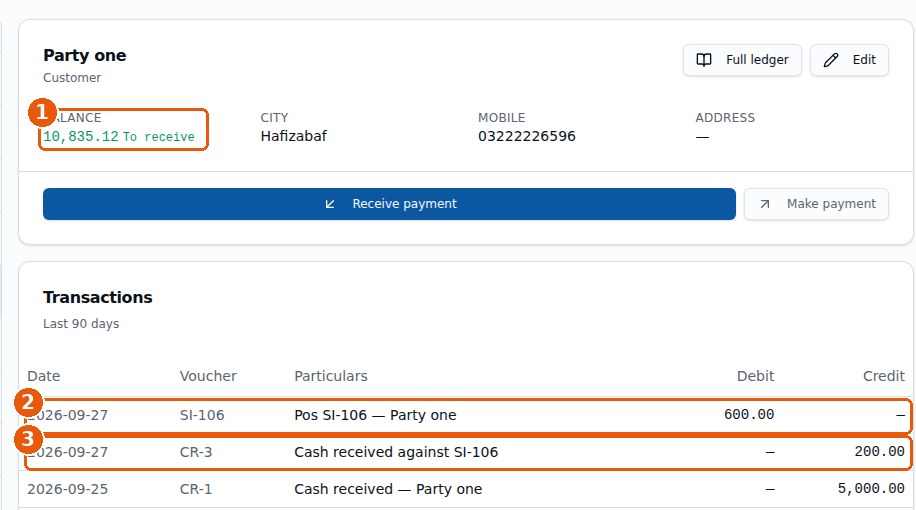
Task: Open voucher SI-106
Action: tap(202, 415)
